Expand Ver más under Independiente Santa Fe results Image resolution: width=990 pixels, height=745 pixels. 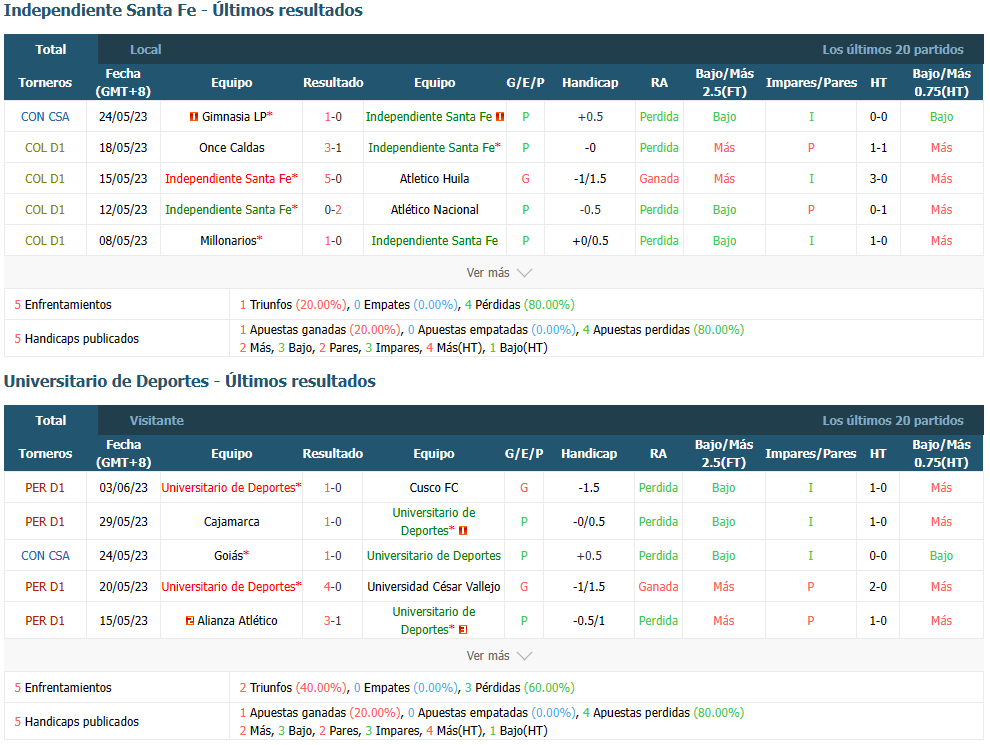point(499,273)
